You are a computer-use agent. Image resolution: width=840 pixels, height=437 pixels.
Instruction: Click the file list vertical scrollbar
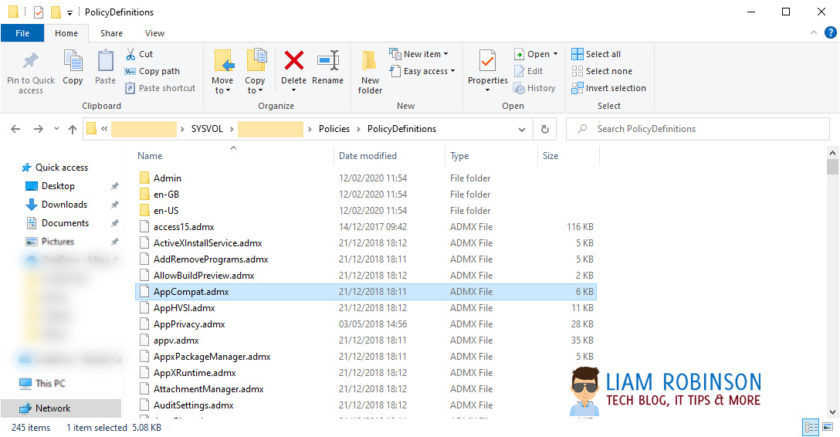coord(832,283)
